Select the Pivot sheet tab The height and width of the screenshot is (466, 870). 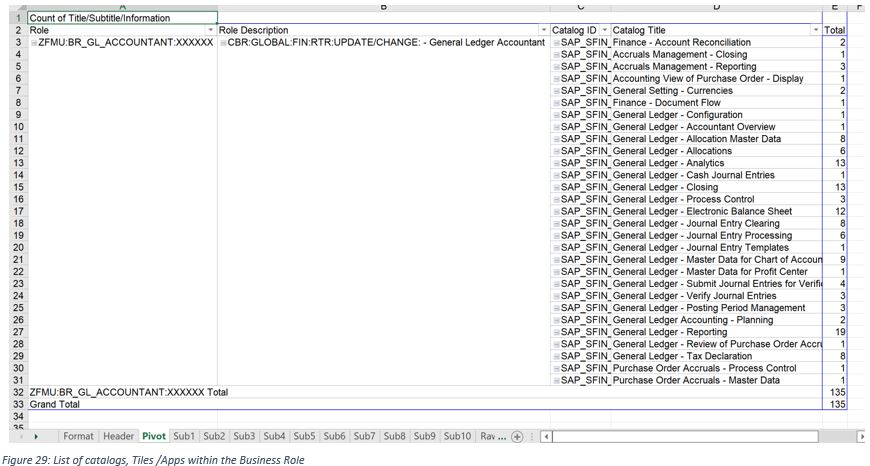pos(154,436)
